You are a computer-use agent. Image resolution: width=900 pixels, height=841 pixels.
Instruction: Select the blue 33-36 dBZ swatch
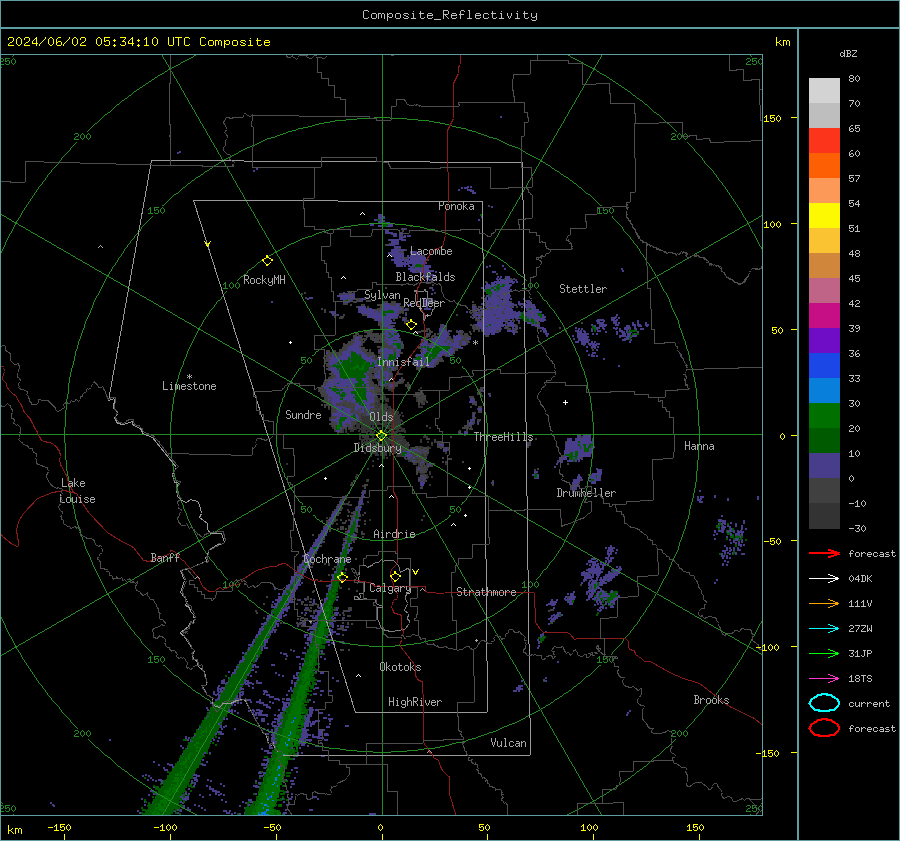pyautogui.click(x=824, y=366)
